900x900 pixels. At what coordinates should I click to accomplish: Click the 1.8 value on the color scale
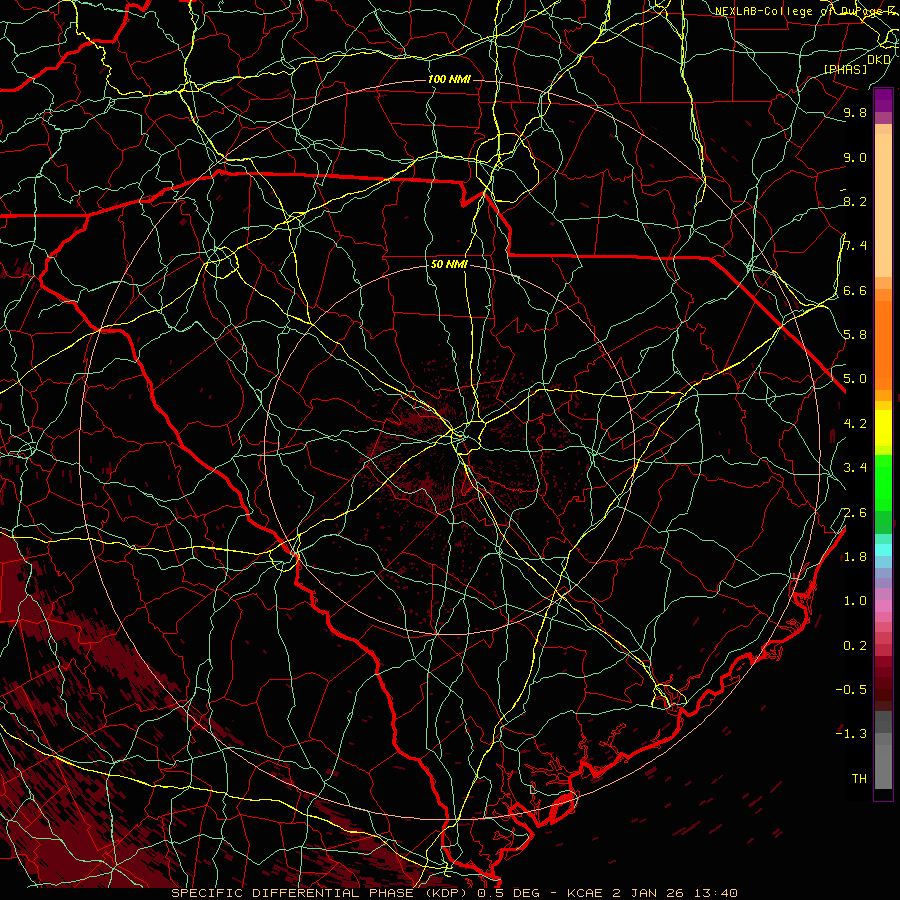click(855, 557)
